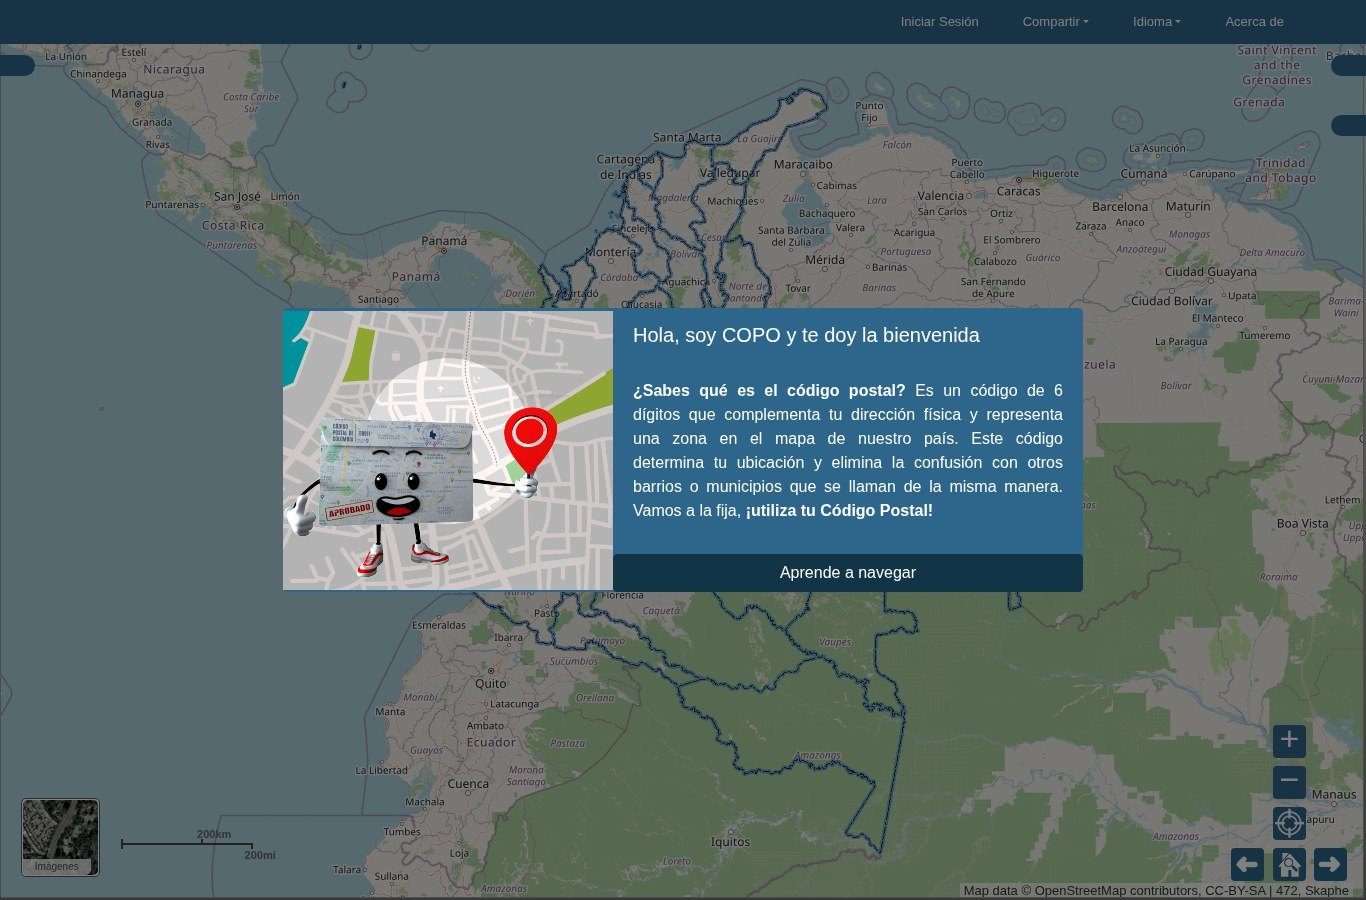1366x900 pixels.
Task: Open Iniciar Sesión in the top bar
Action: point(939,21)
